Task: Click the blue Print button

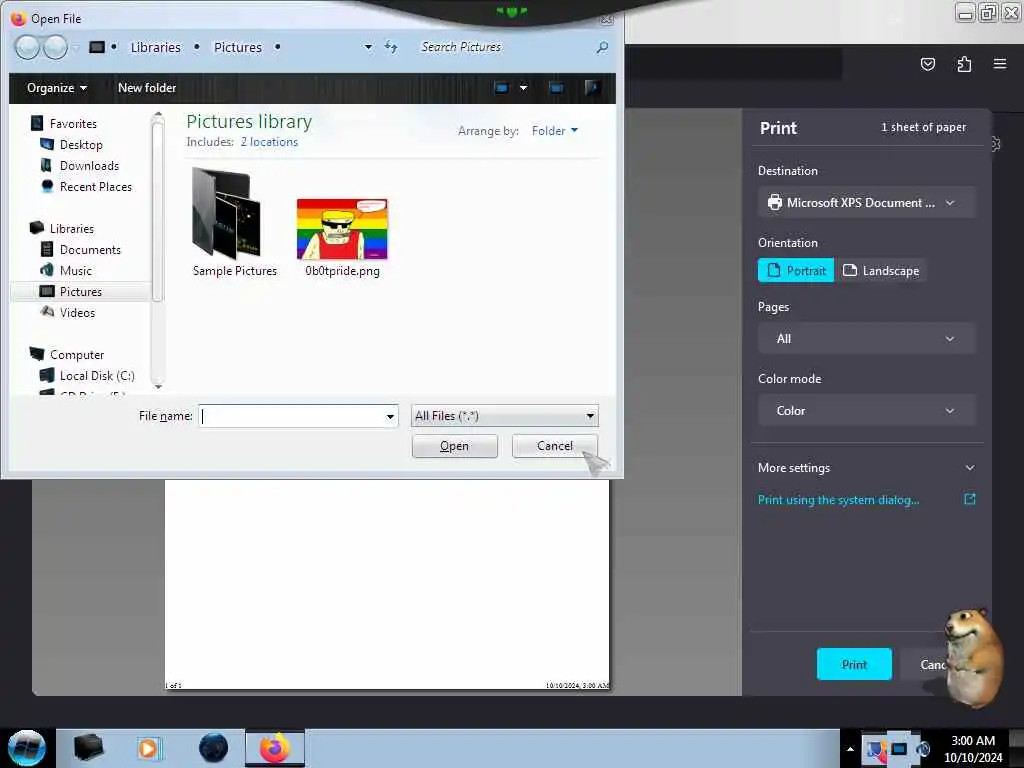Action: (x=854, y=664)
